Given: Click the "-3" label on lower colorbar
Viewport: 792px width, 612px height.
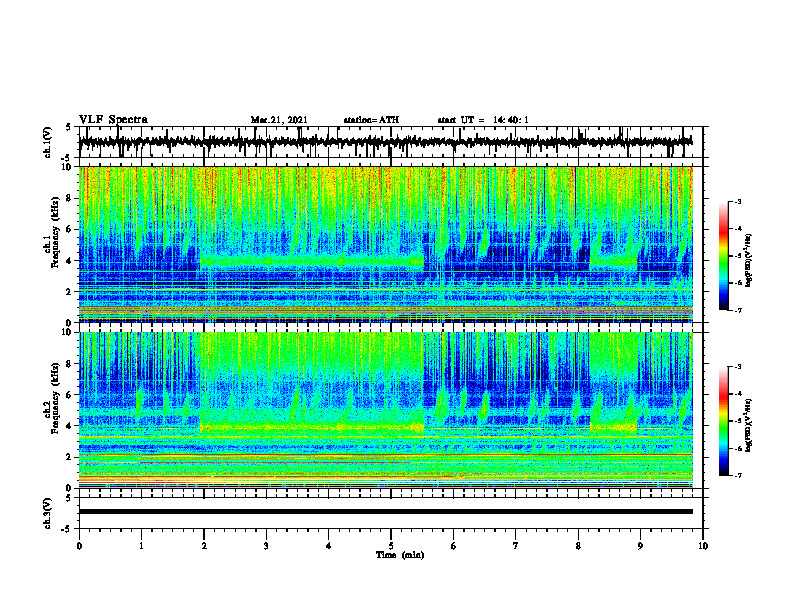Looking at the screenshot, I should coord(738,367).
